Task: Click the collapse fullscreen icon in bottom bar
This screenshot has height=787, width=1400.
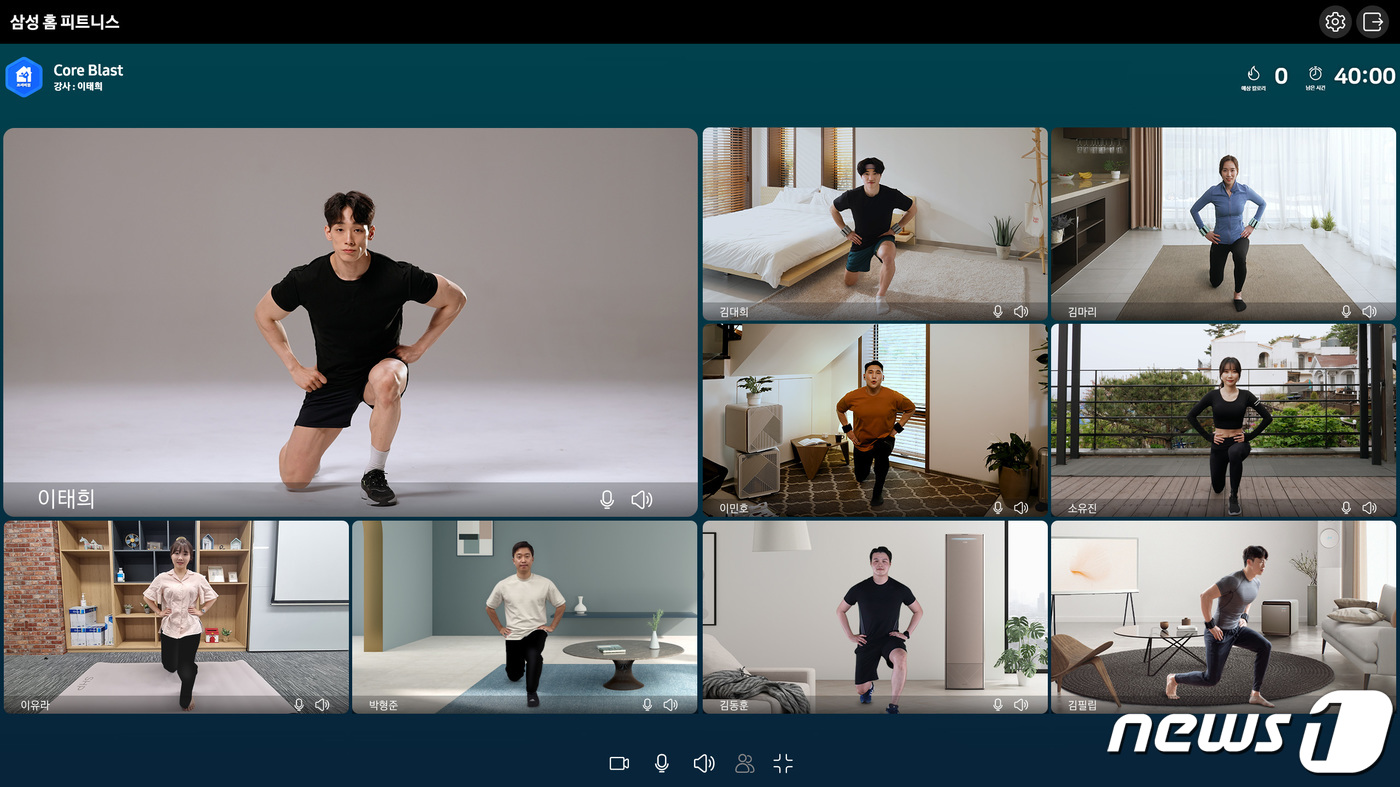Action: pos(783,764)
